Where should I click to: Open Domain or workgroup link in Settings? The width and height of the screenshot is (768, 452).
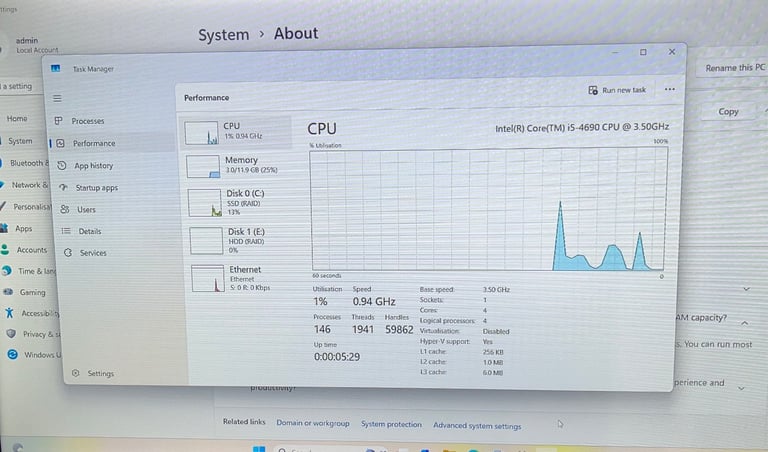pos(312,423)
